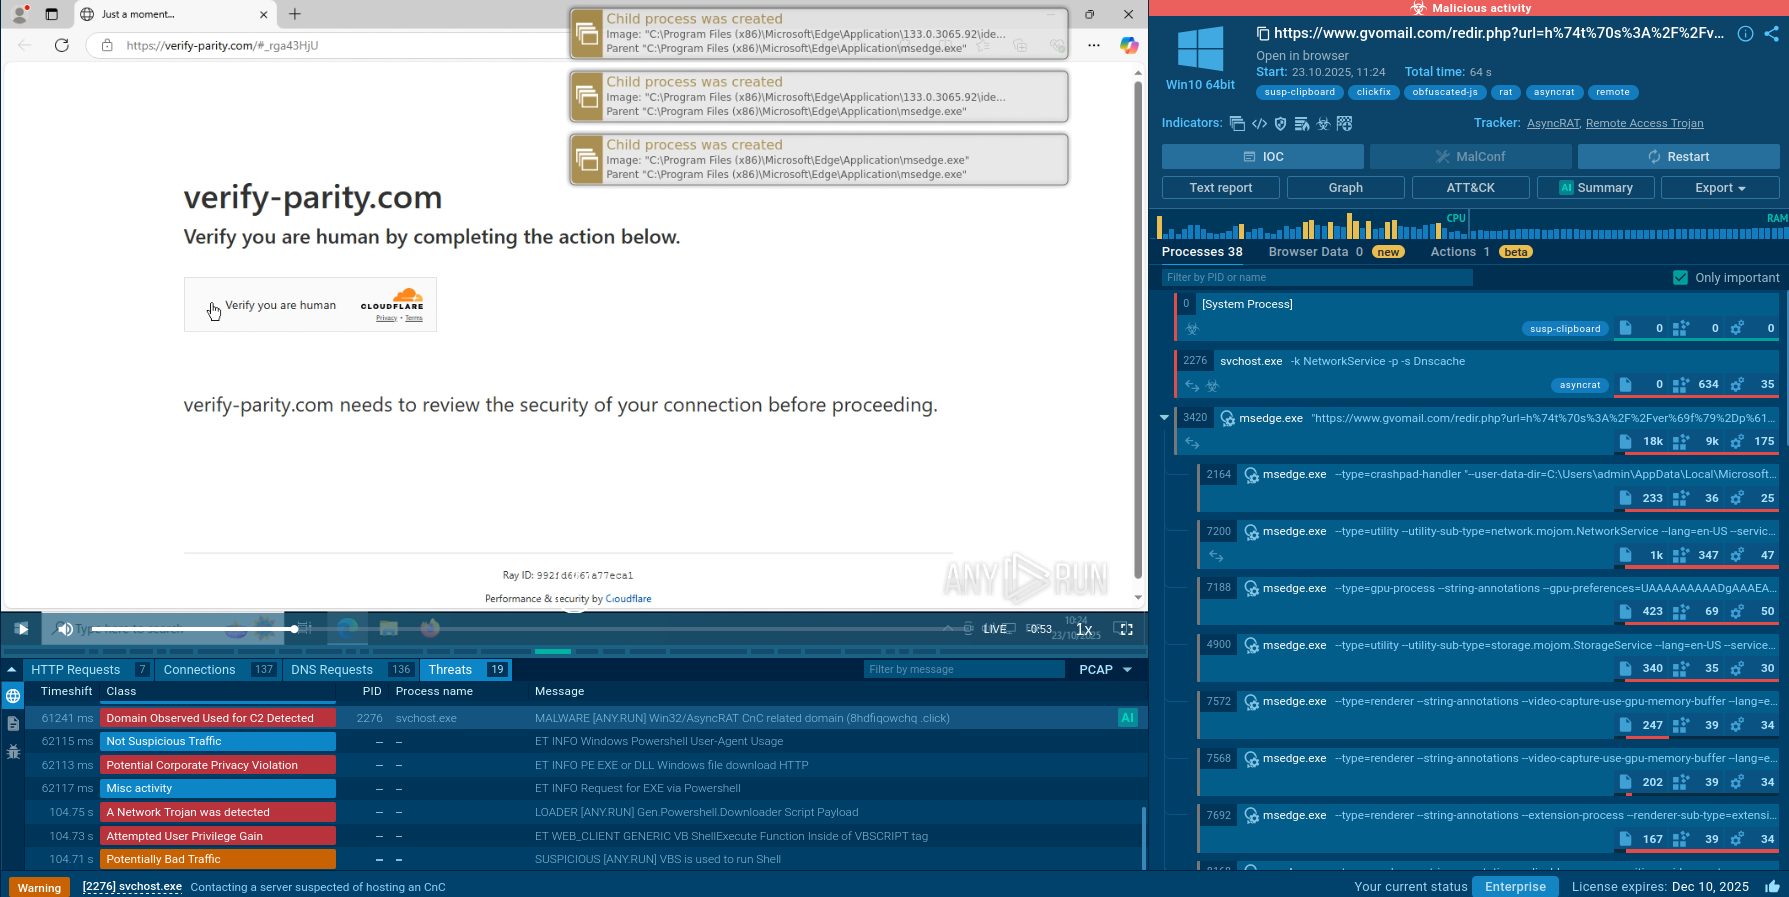Click process icon for msedge.exe PID 3420
The image size is (1789, 897).
1227,418
